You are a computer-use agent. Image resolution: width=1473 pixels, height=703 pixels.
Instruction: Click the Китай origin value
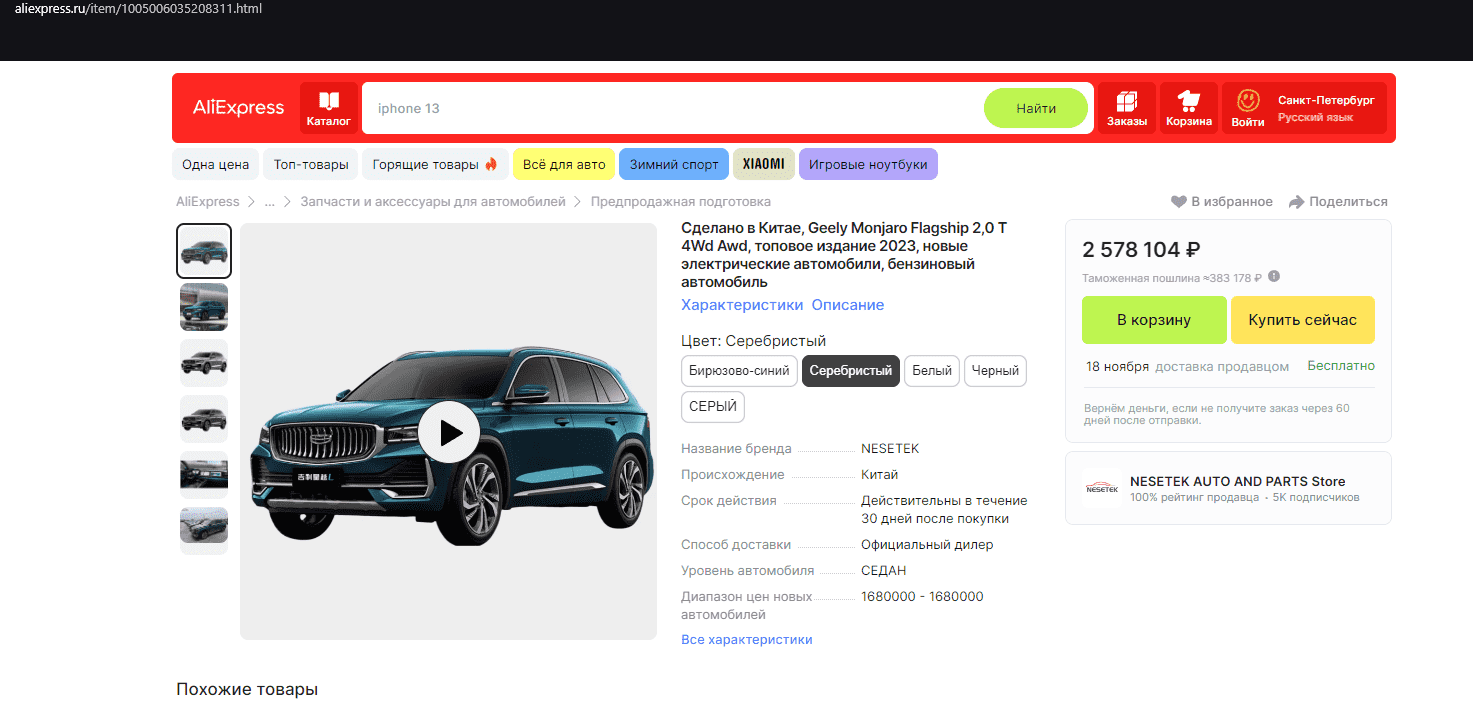point(880,475)
